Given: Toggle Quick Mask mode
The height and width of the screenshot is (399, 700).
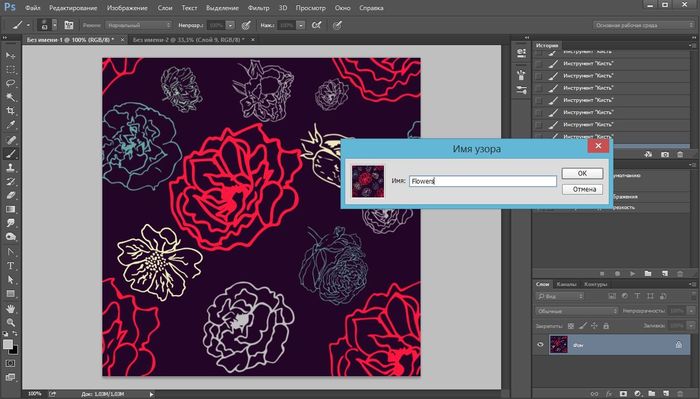Looking at the screenshot, I should point(10,363).
